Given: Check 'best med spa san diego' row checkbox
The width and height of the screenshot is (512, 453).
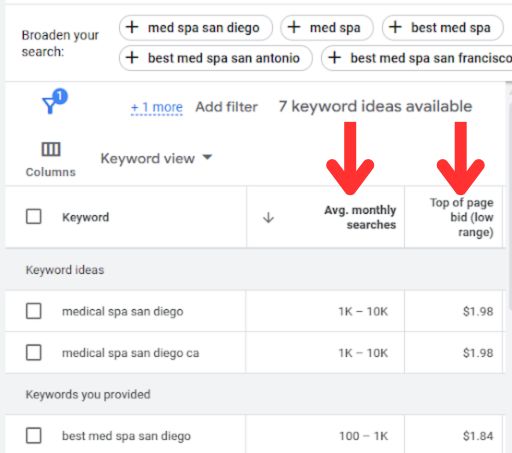Looking at the screenshot, I should click(x=34, y=436).
